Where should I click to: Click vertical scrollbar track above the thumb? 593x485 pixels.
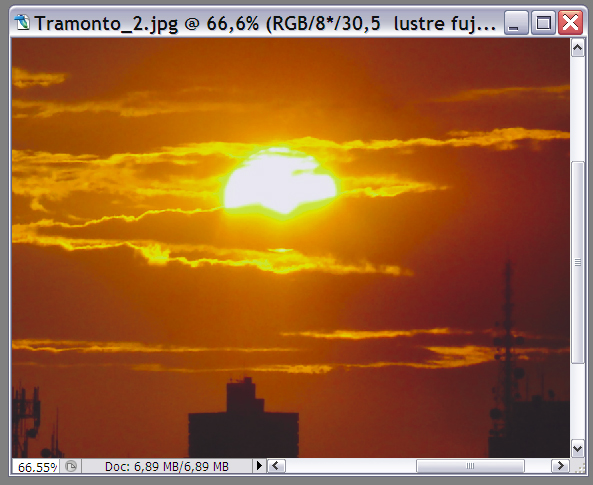tap(577, 109)
